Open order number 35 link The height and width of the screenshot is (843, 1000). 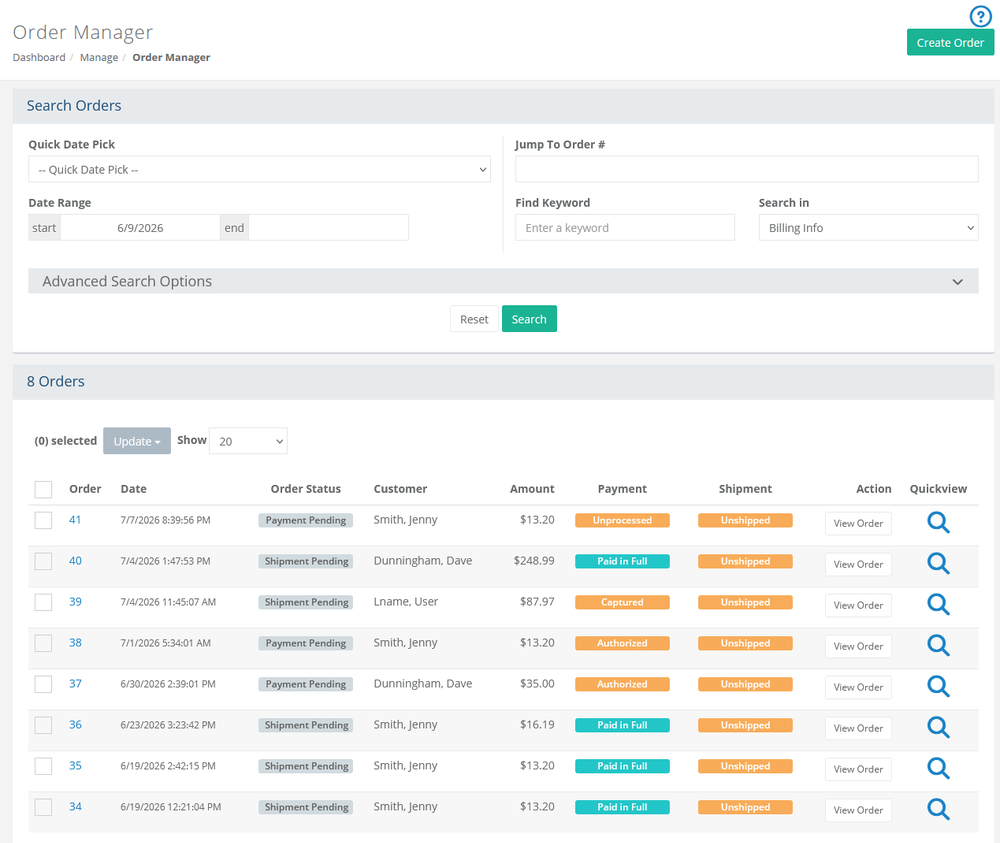point(75,765)
